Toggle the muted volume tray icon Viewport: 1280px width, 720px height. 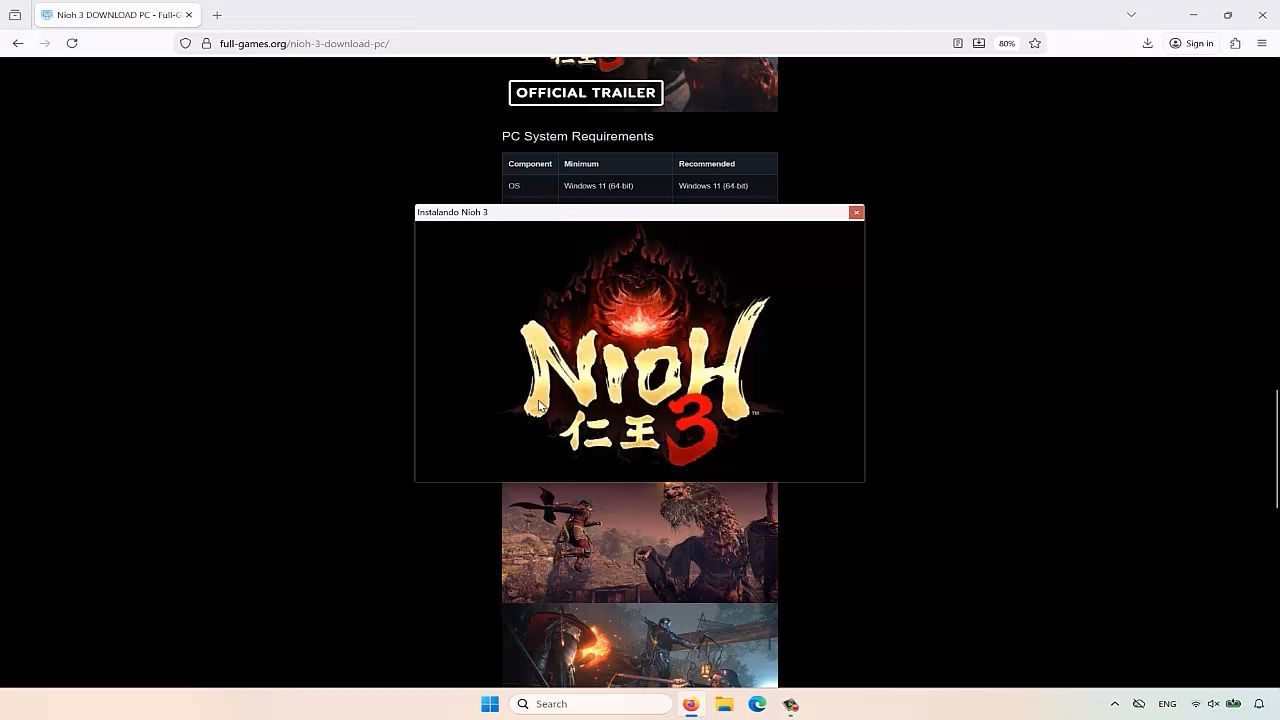(x=1213, y=704)
